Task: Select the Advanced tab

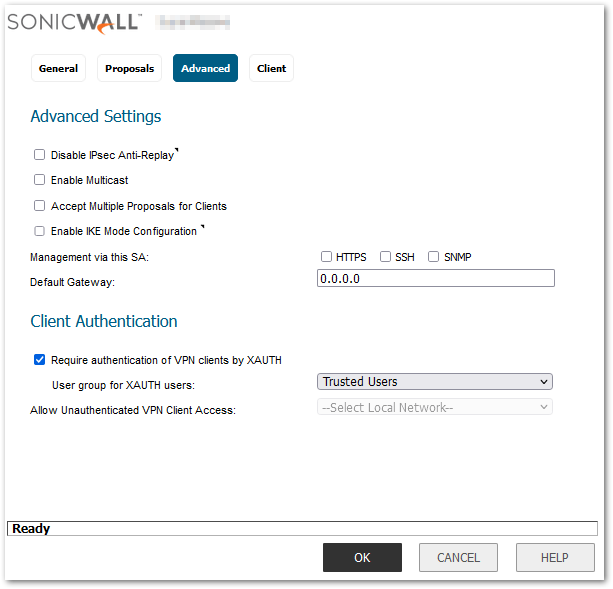Action: [x=205, y=68]
